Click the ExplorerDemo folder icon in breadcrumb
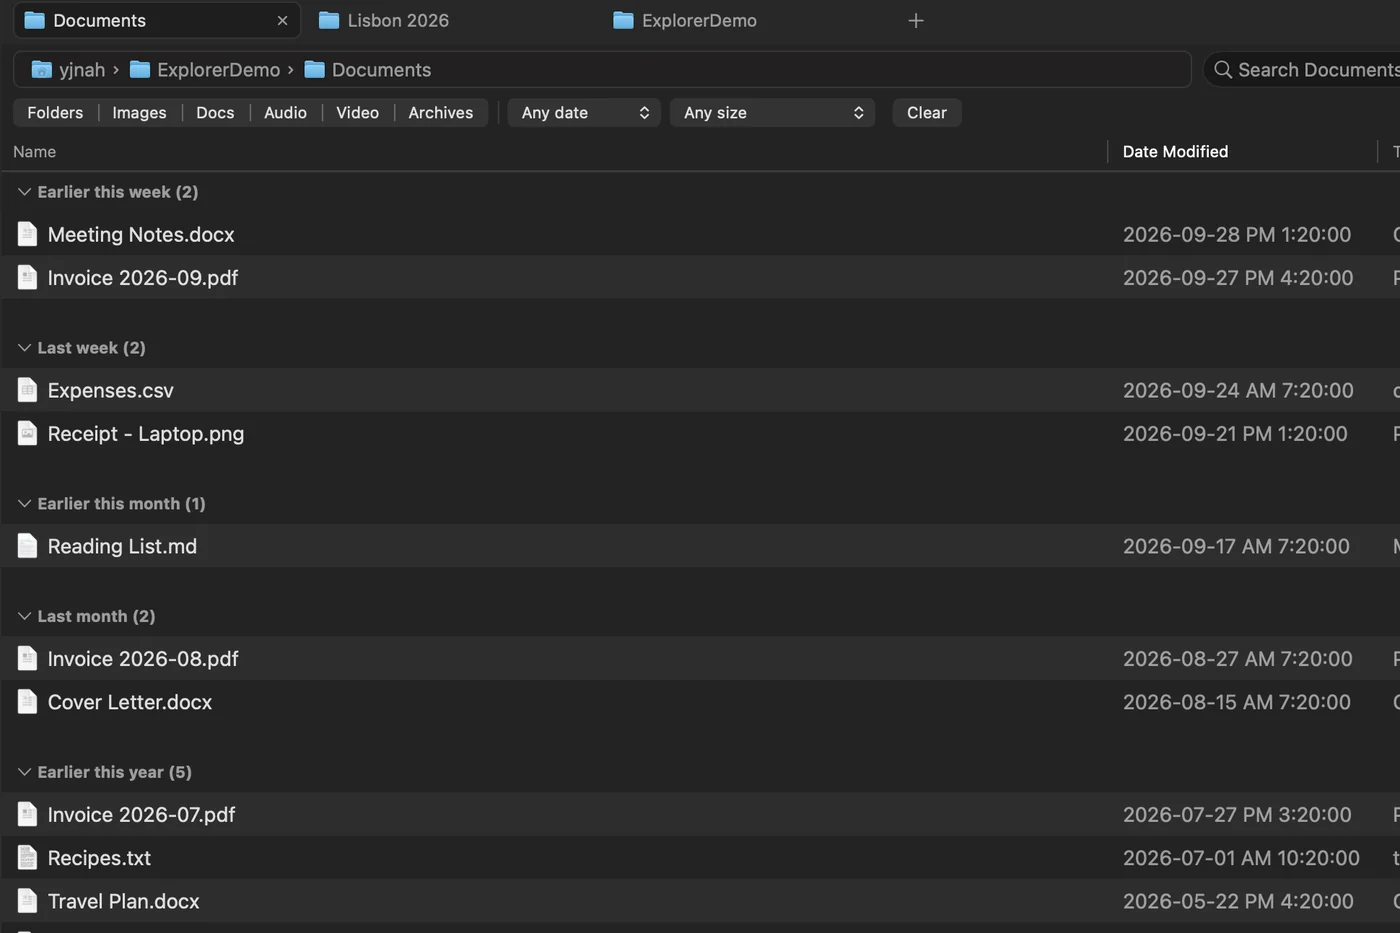 coord(140,70)
